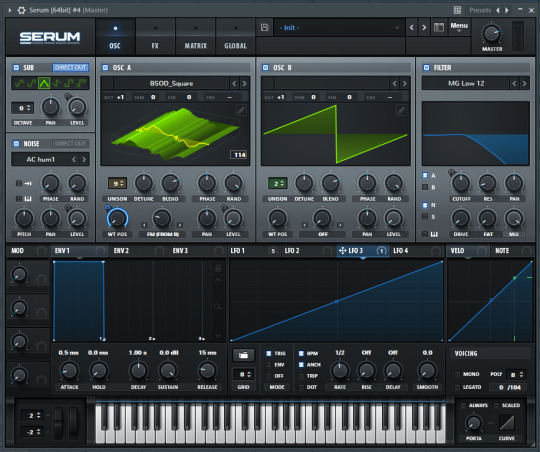Viewport: 540px width, 452px height.
Task: Open the FL Studio plugin menu arrow
Action: click(10, 10)
